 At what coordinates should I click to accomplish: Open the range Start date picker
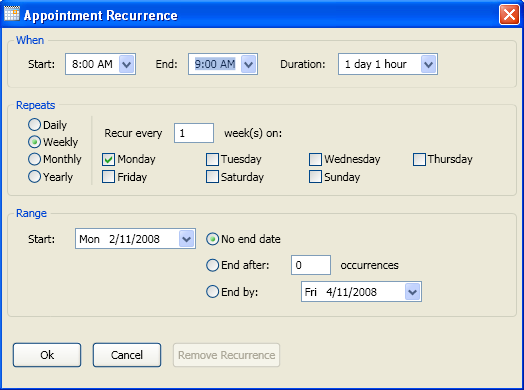tap(186, 239)
